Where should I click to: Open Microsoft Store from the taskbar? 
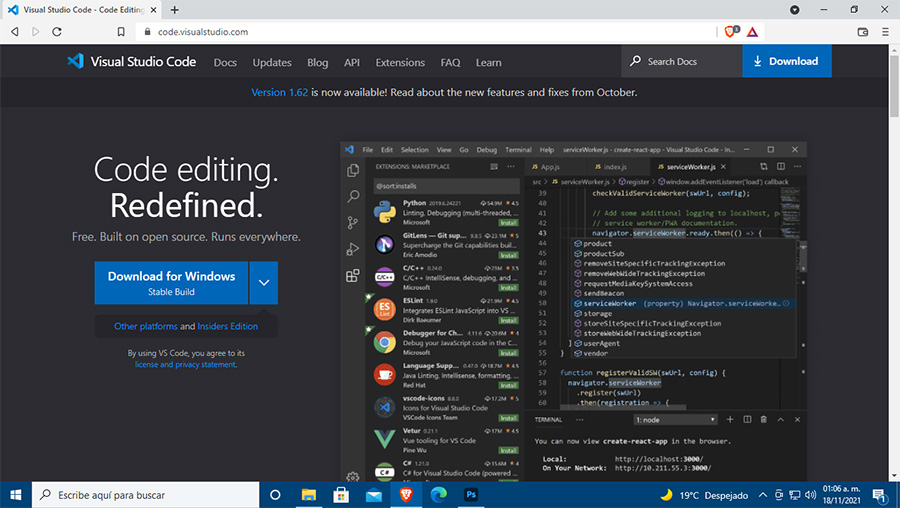click(x=341, y=495)
